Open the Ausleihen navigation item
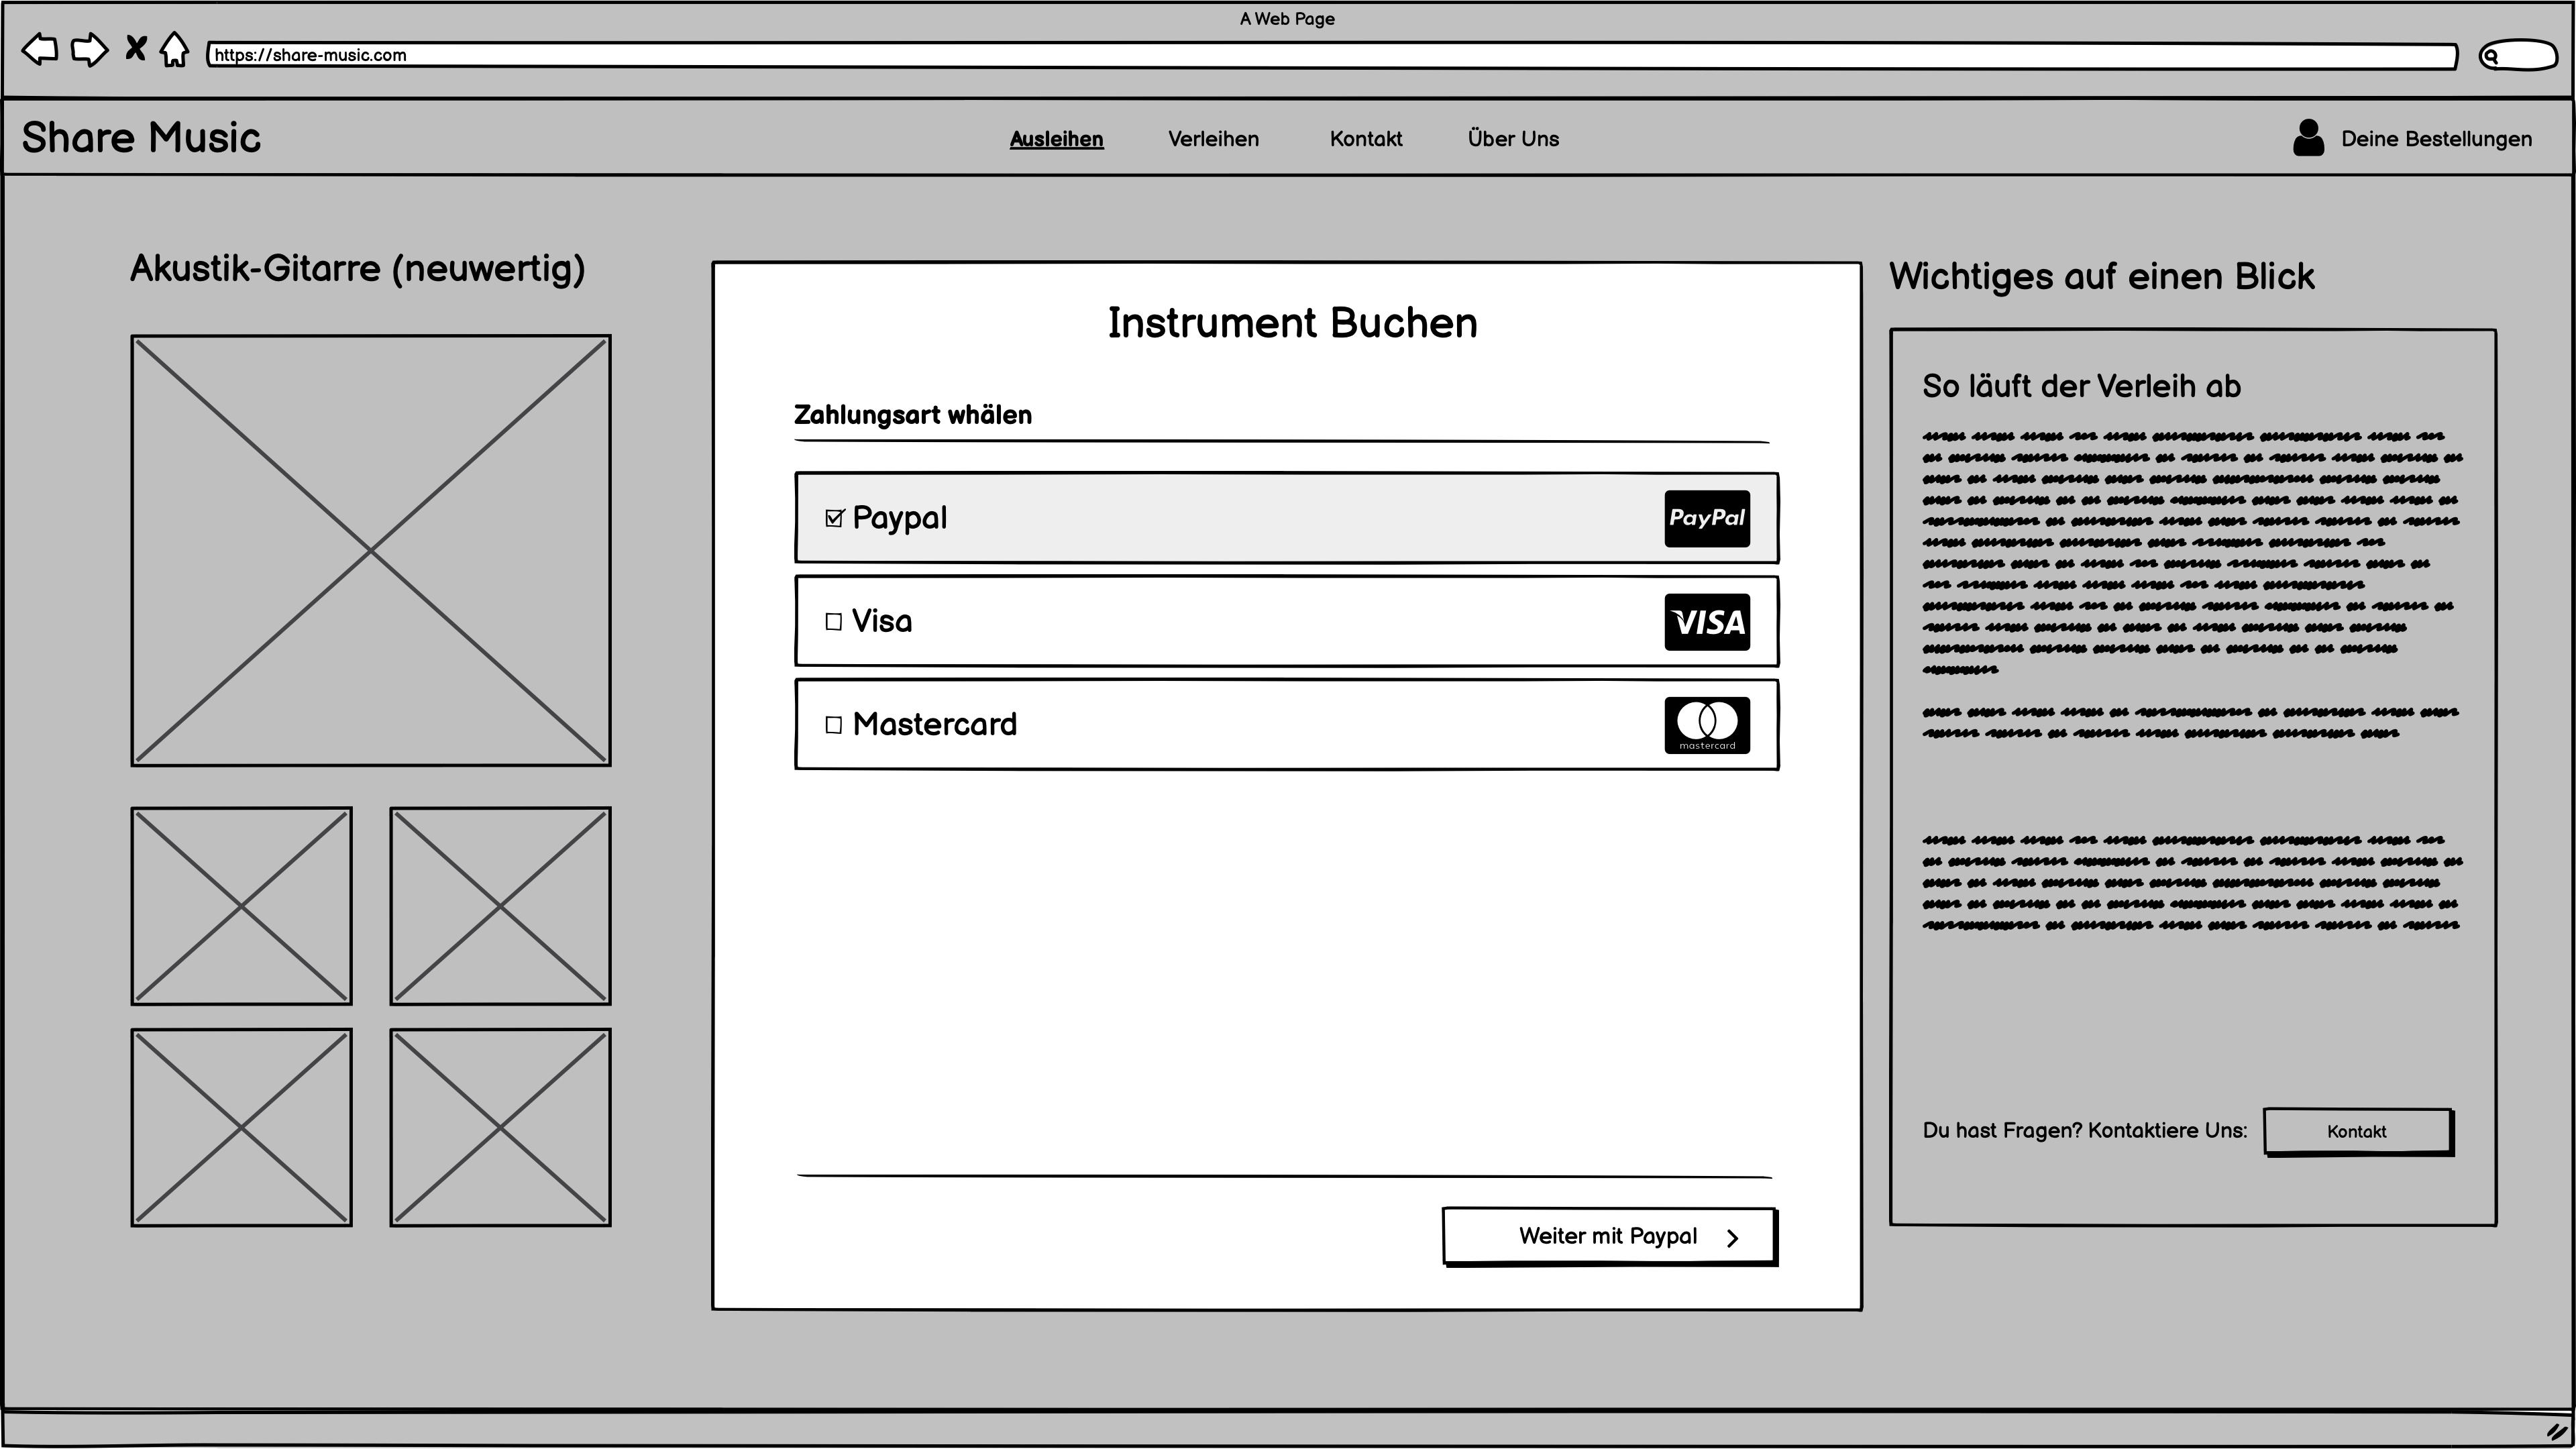 click(x=1056, y=139)
